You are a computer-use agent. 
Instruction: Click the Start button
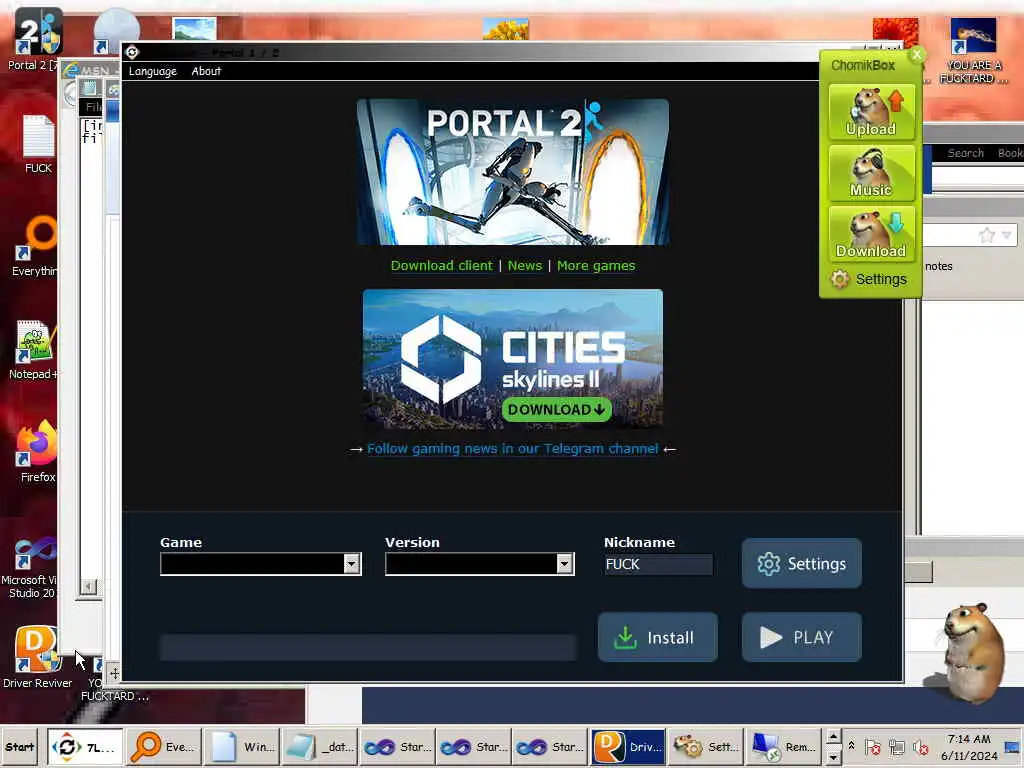pos(20,747)
